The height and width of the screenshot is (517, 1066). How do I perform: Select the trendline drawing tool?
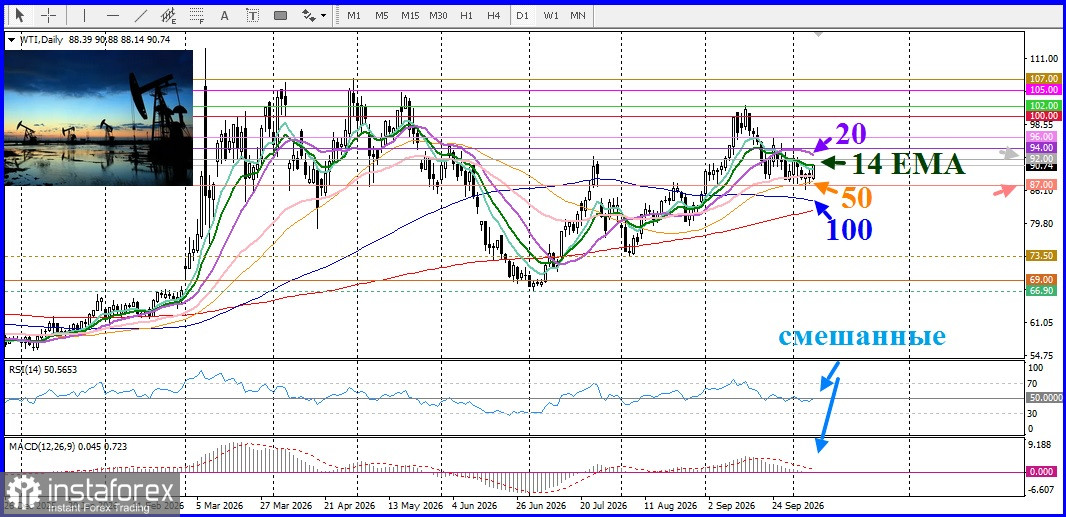(141, 15)
